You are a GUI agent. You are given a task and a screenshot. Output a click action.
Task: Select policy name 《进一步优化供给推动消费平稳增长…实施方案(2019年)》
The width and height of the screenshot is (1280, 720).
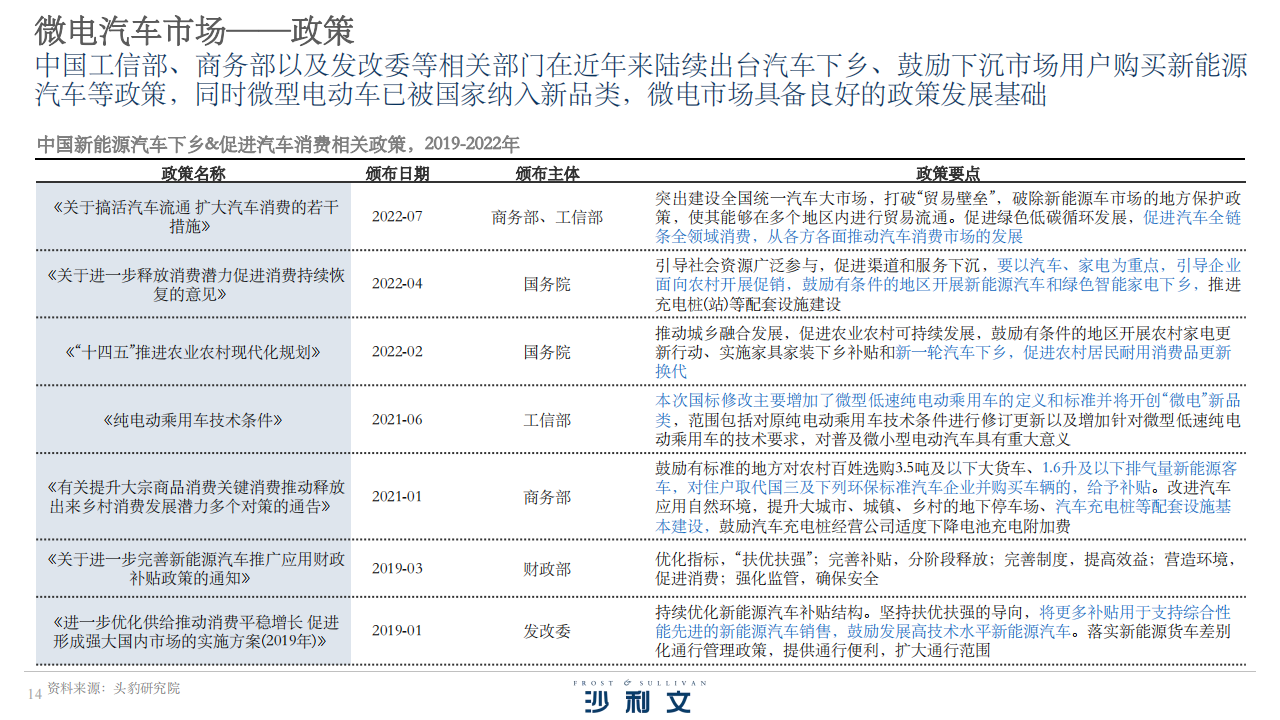[x=194, y=631]
